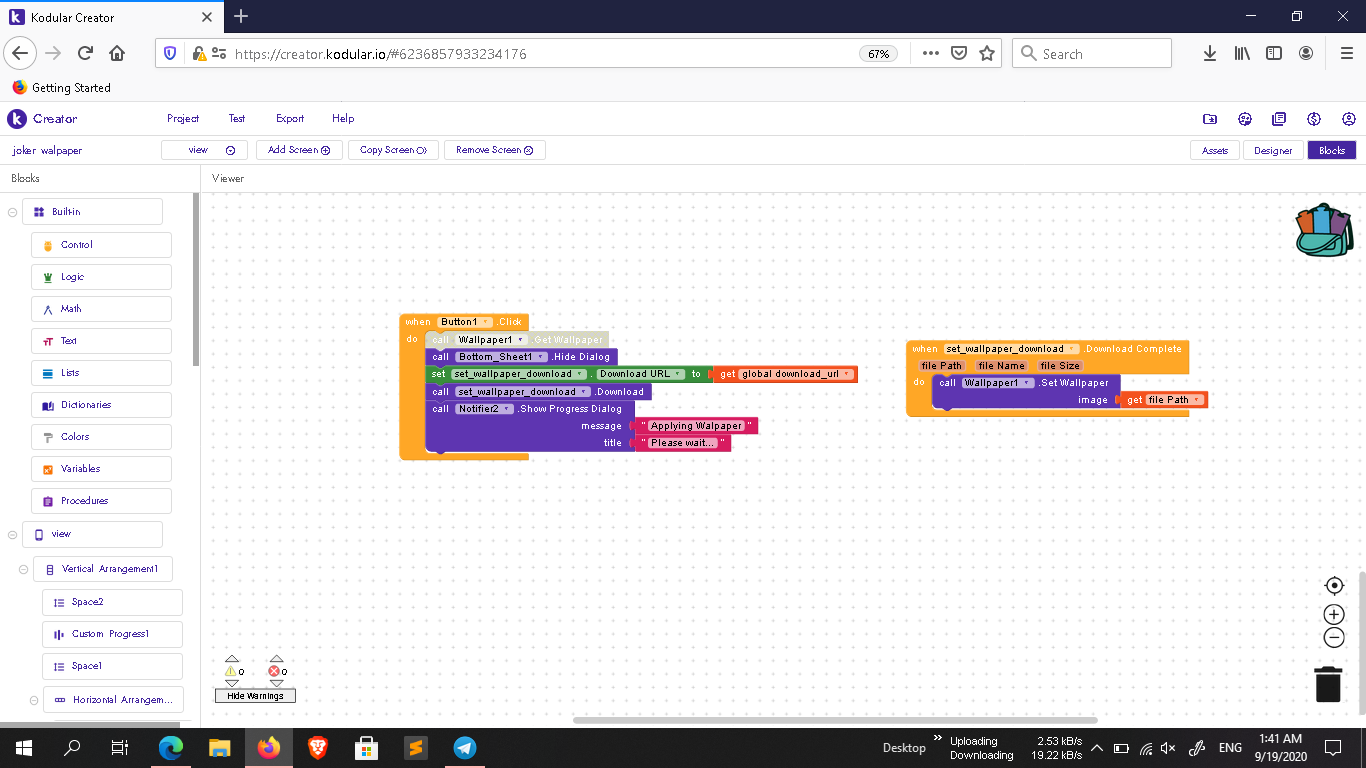Open the documentation icon in the toolbar
Image resolution: width=1366 pixels, height=768 pixels.
[x=1278, y=118]
